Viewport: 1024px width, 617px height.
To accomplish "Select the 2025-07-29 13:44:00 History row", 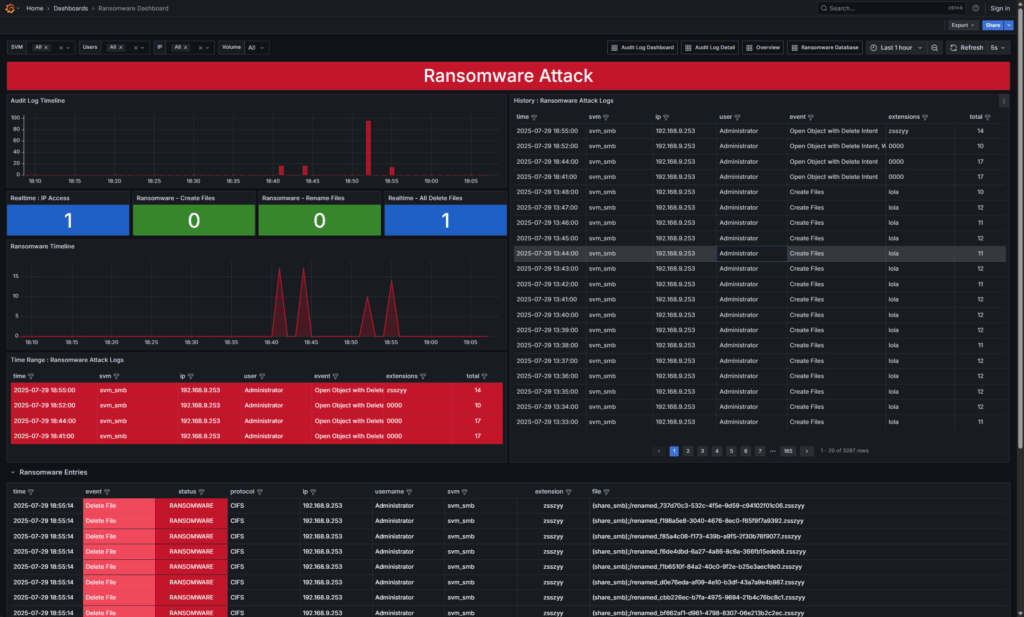I will coord(760,254).
